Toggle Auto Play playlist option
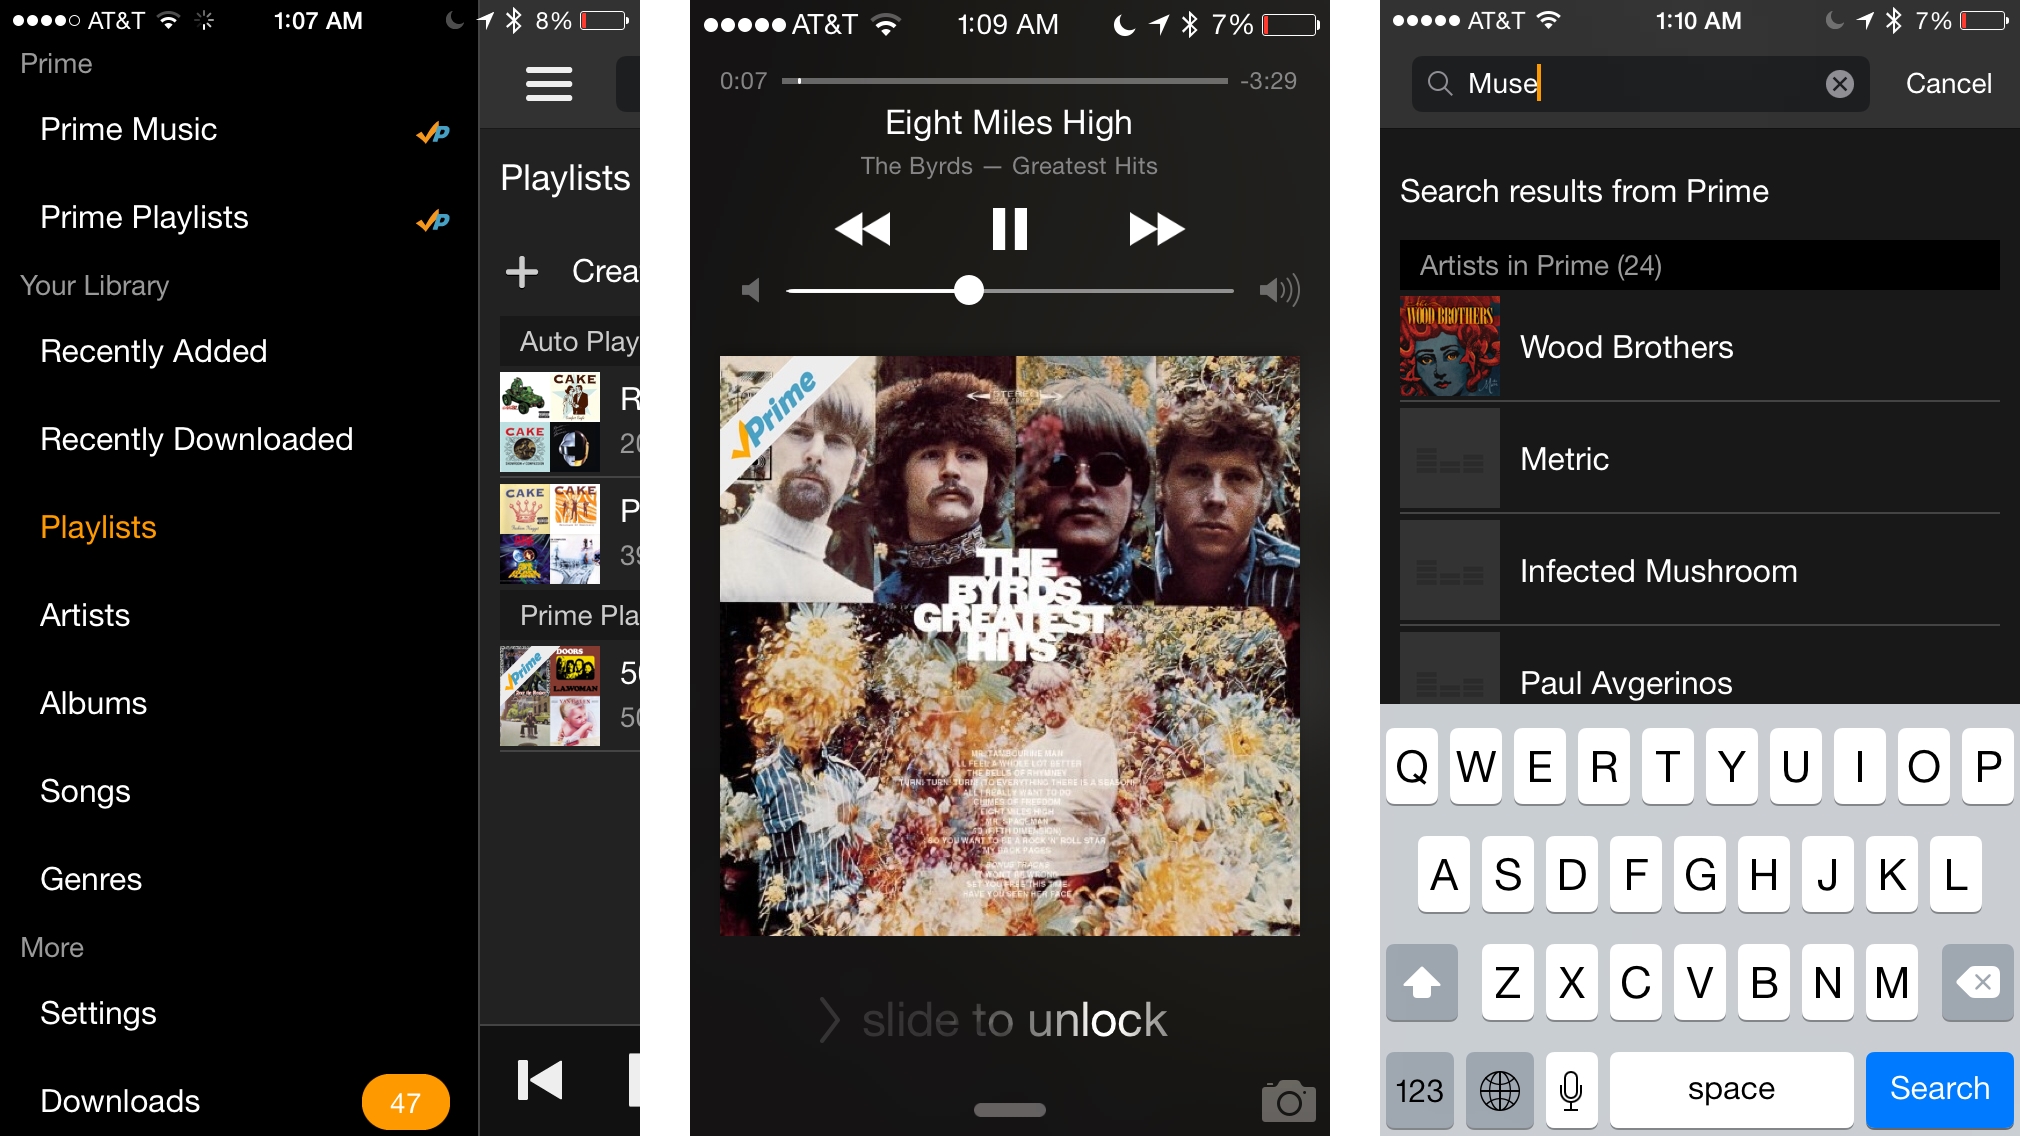The image size is (2020, 1136). (577, 341)
